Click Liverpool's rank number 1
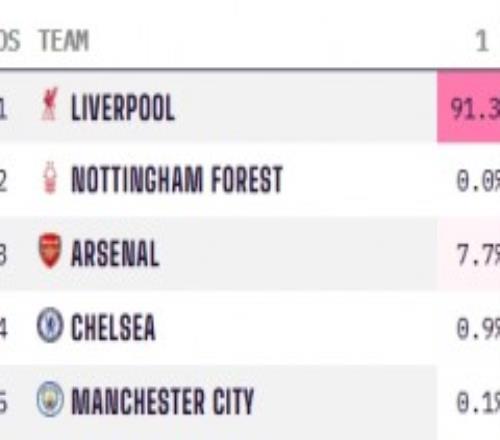 3,109
